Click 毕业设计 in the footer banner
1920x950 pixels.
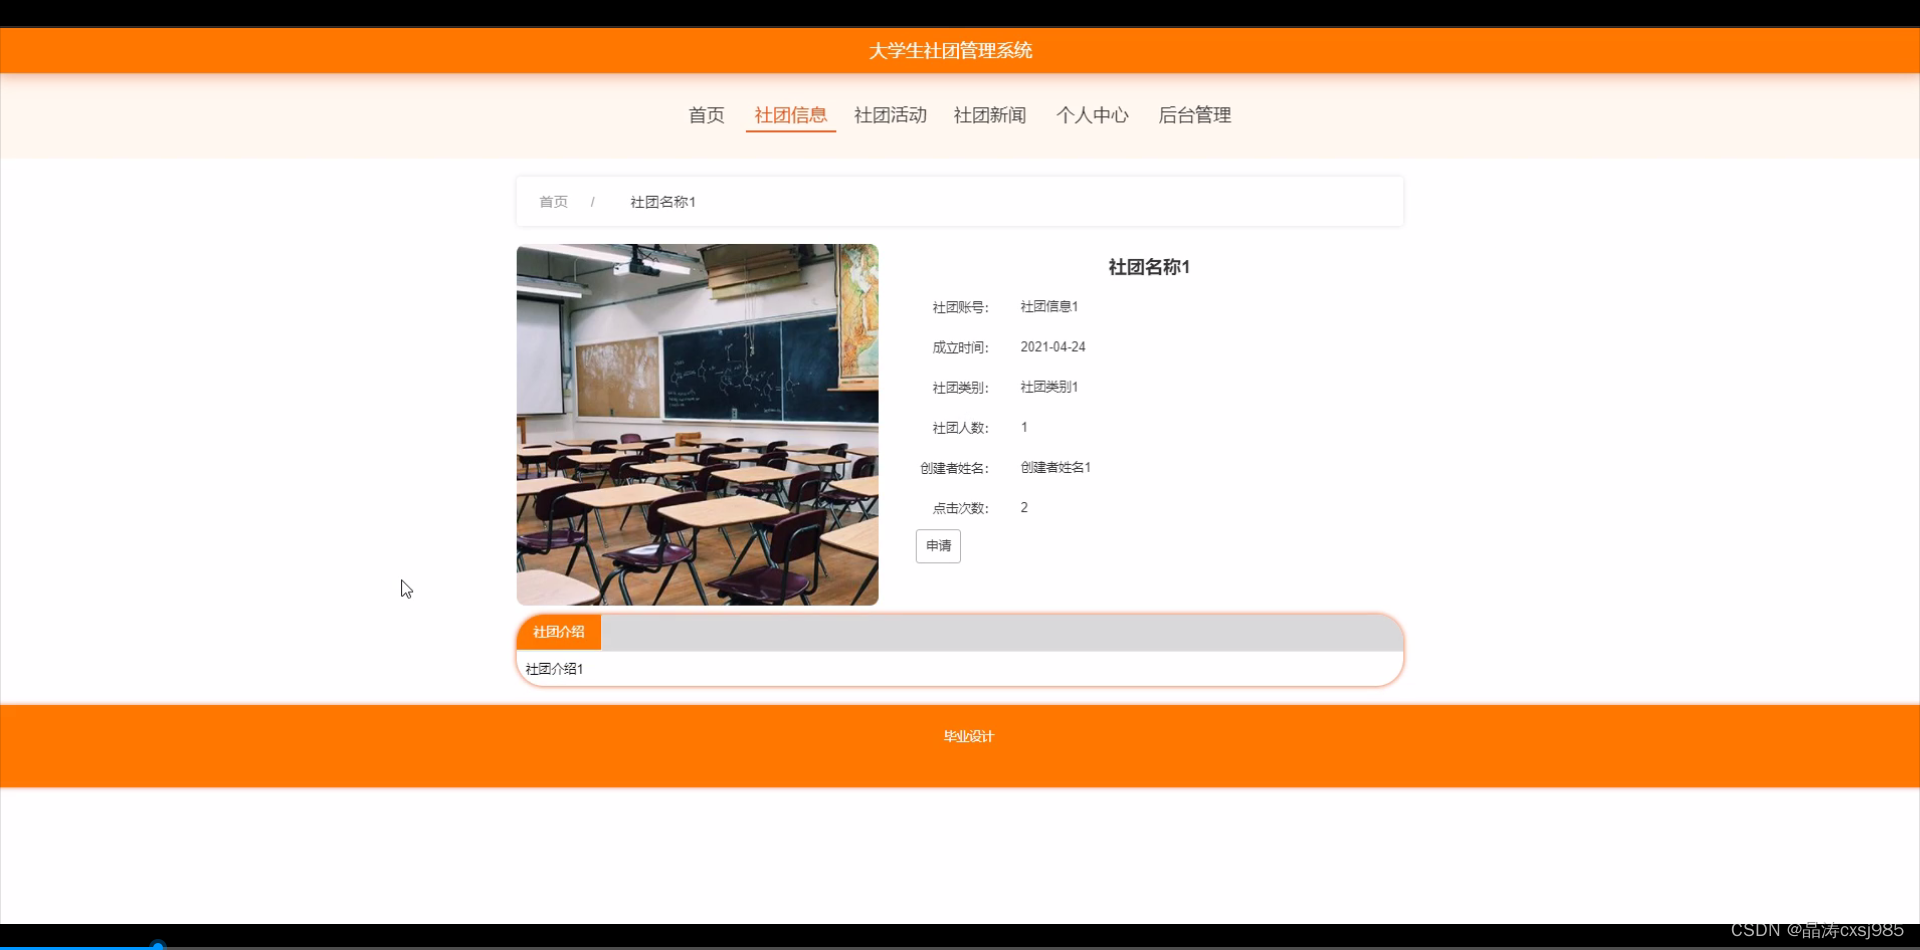tap(967, 735)
